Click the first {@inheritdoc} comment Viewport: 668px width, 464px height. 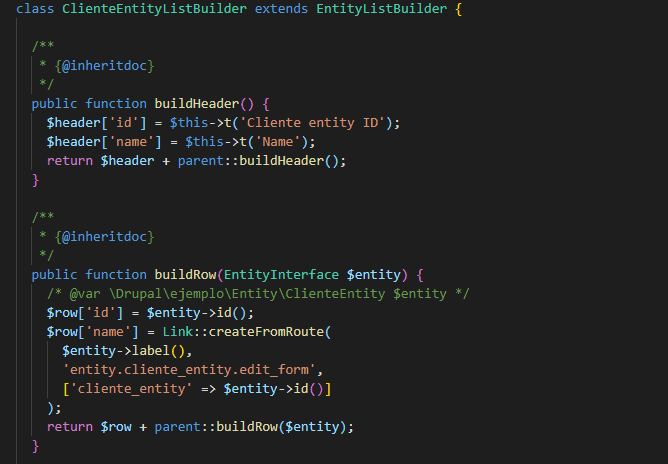[x=104, y=66]
